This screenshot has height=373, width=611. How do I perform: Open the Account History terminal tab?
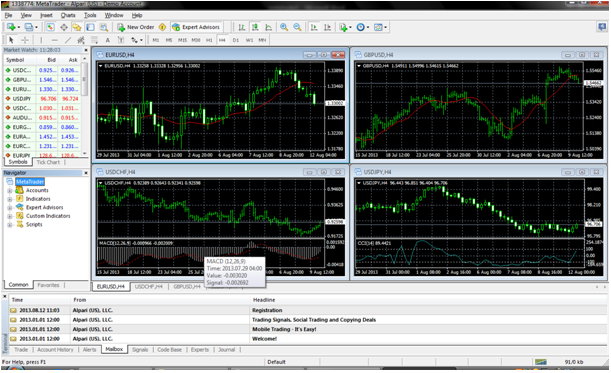tap(55, 350)
